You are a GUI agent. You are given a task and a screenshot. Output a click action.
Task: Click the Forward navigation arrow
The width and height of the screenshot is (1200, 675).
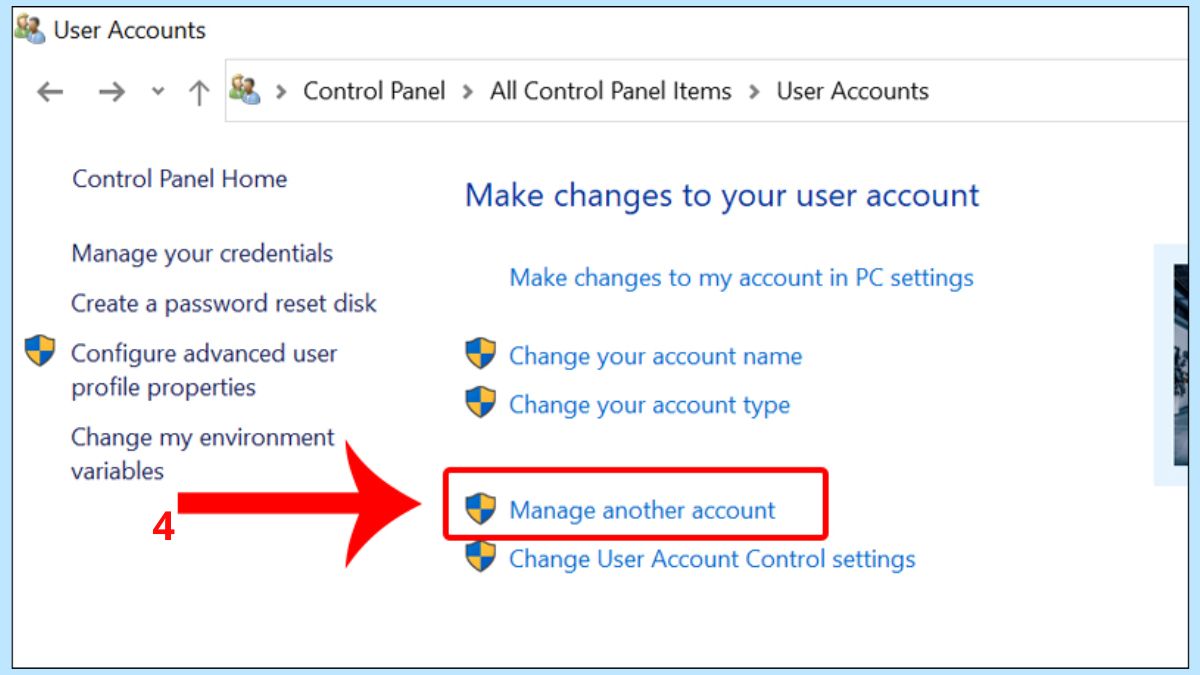(111, 92)
